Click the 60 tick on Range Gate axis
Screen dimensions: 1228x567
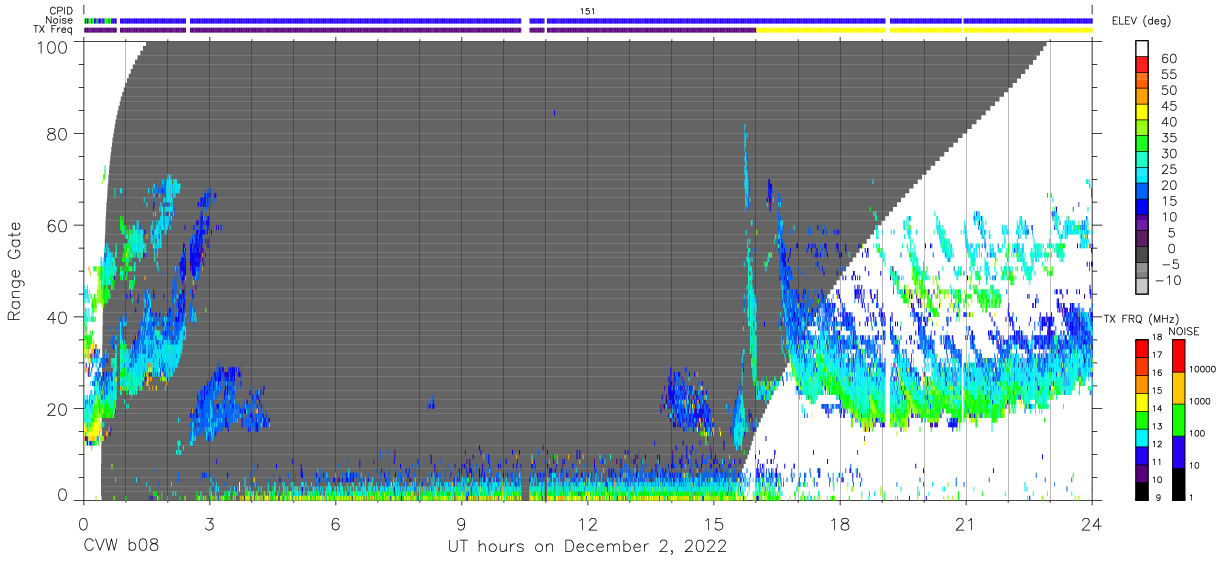tap(58, 226)
